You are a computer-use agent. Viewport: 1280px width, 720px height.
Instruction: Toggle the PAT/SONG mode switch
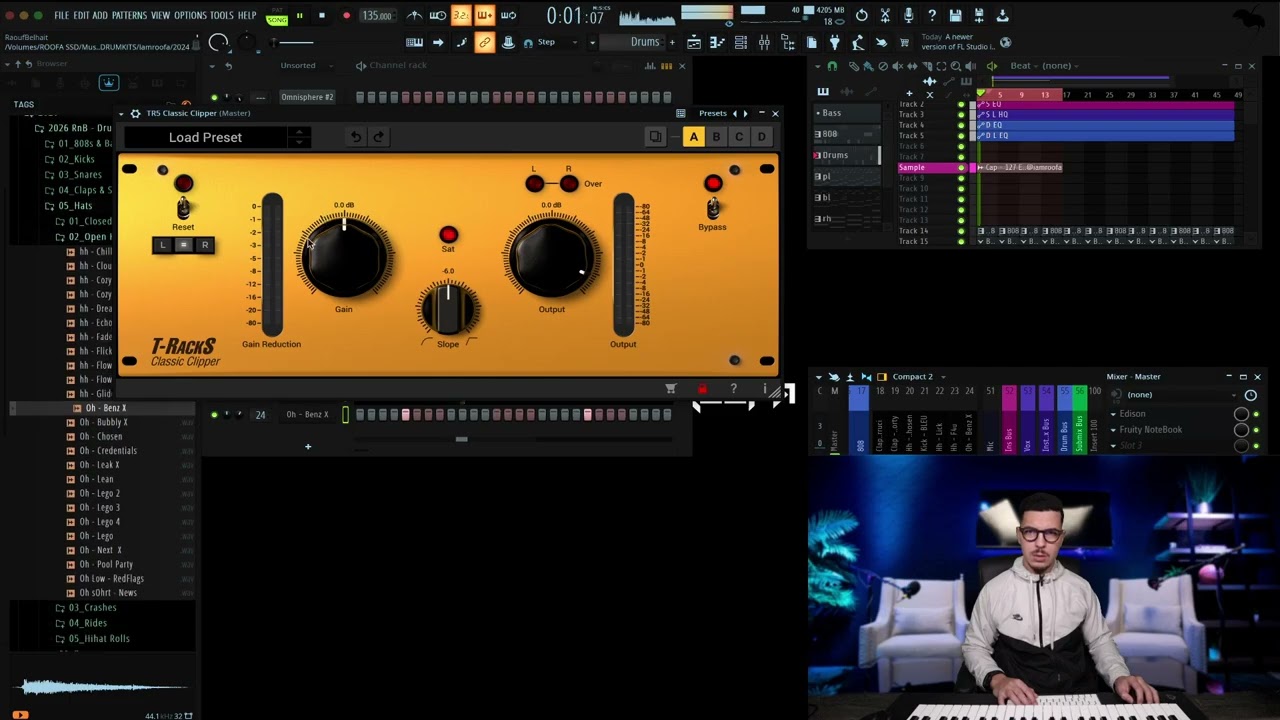277,16
